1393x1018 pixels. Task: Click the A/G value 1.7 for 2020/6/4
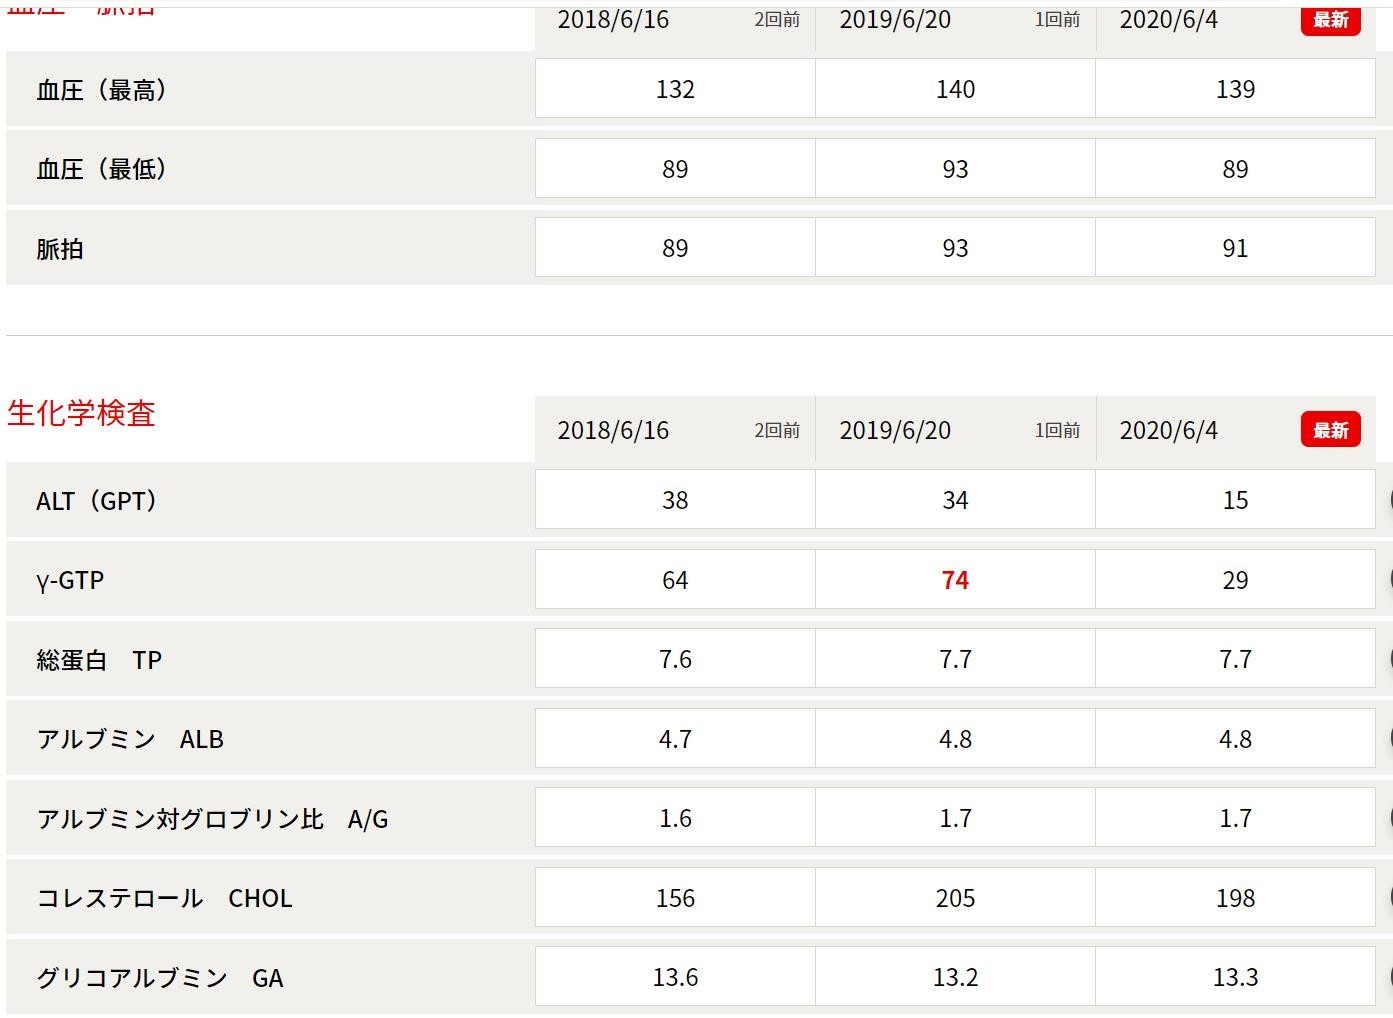tap(1235, 818)
